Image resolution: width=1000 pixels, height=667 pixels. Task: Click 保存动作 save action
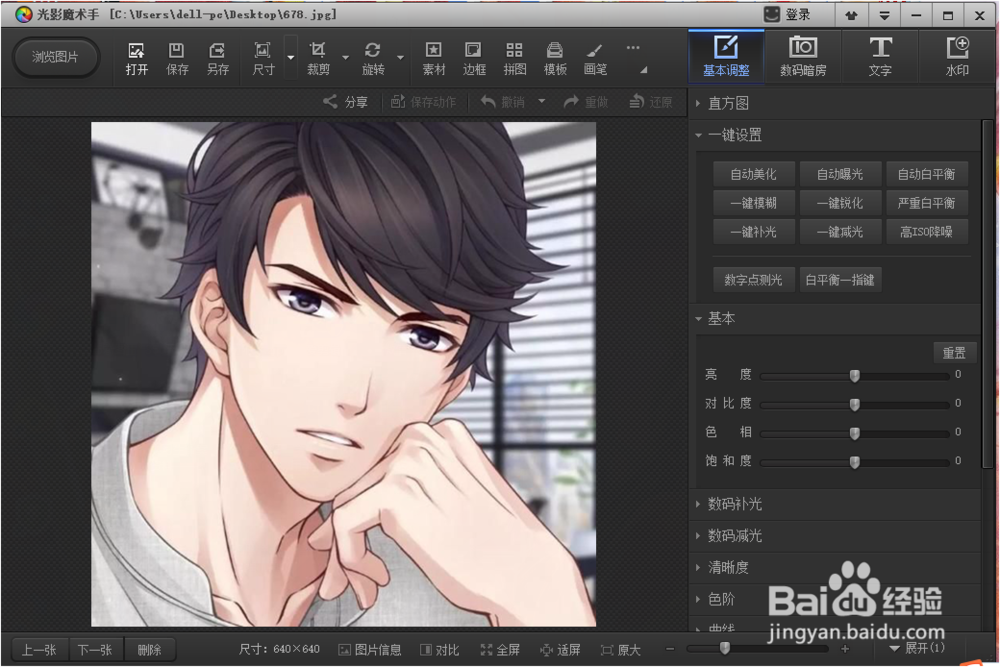tap(423, 102)
